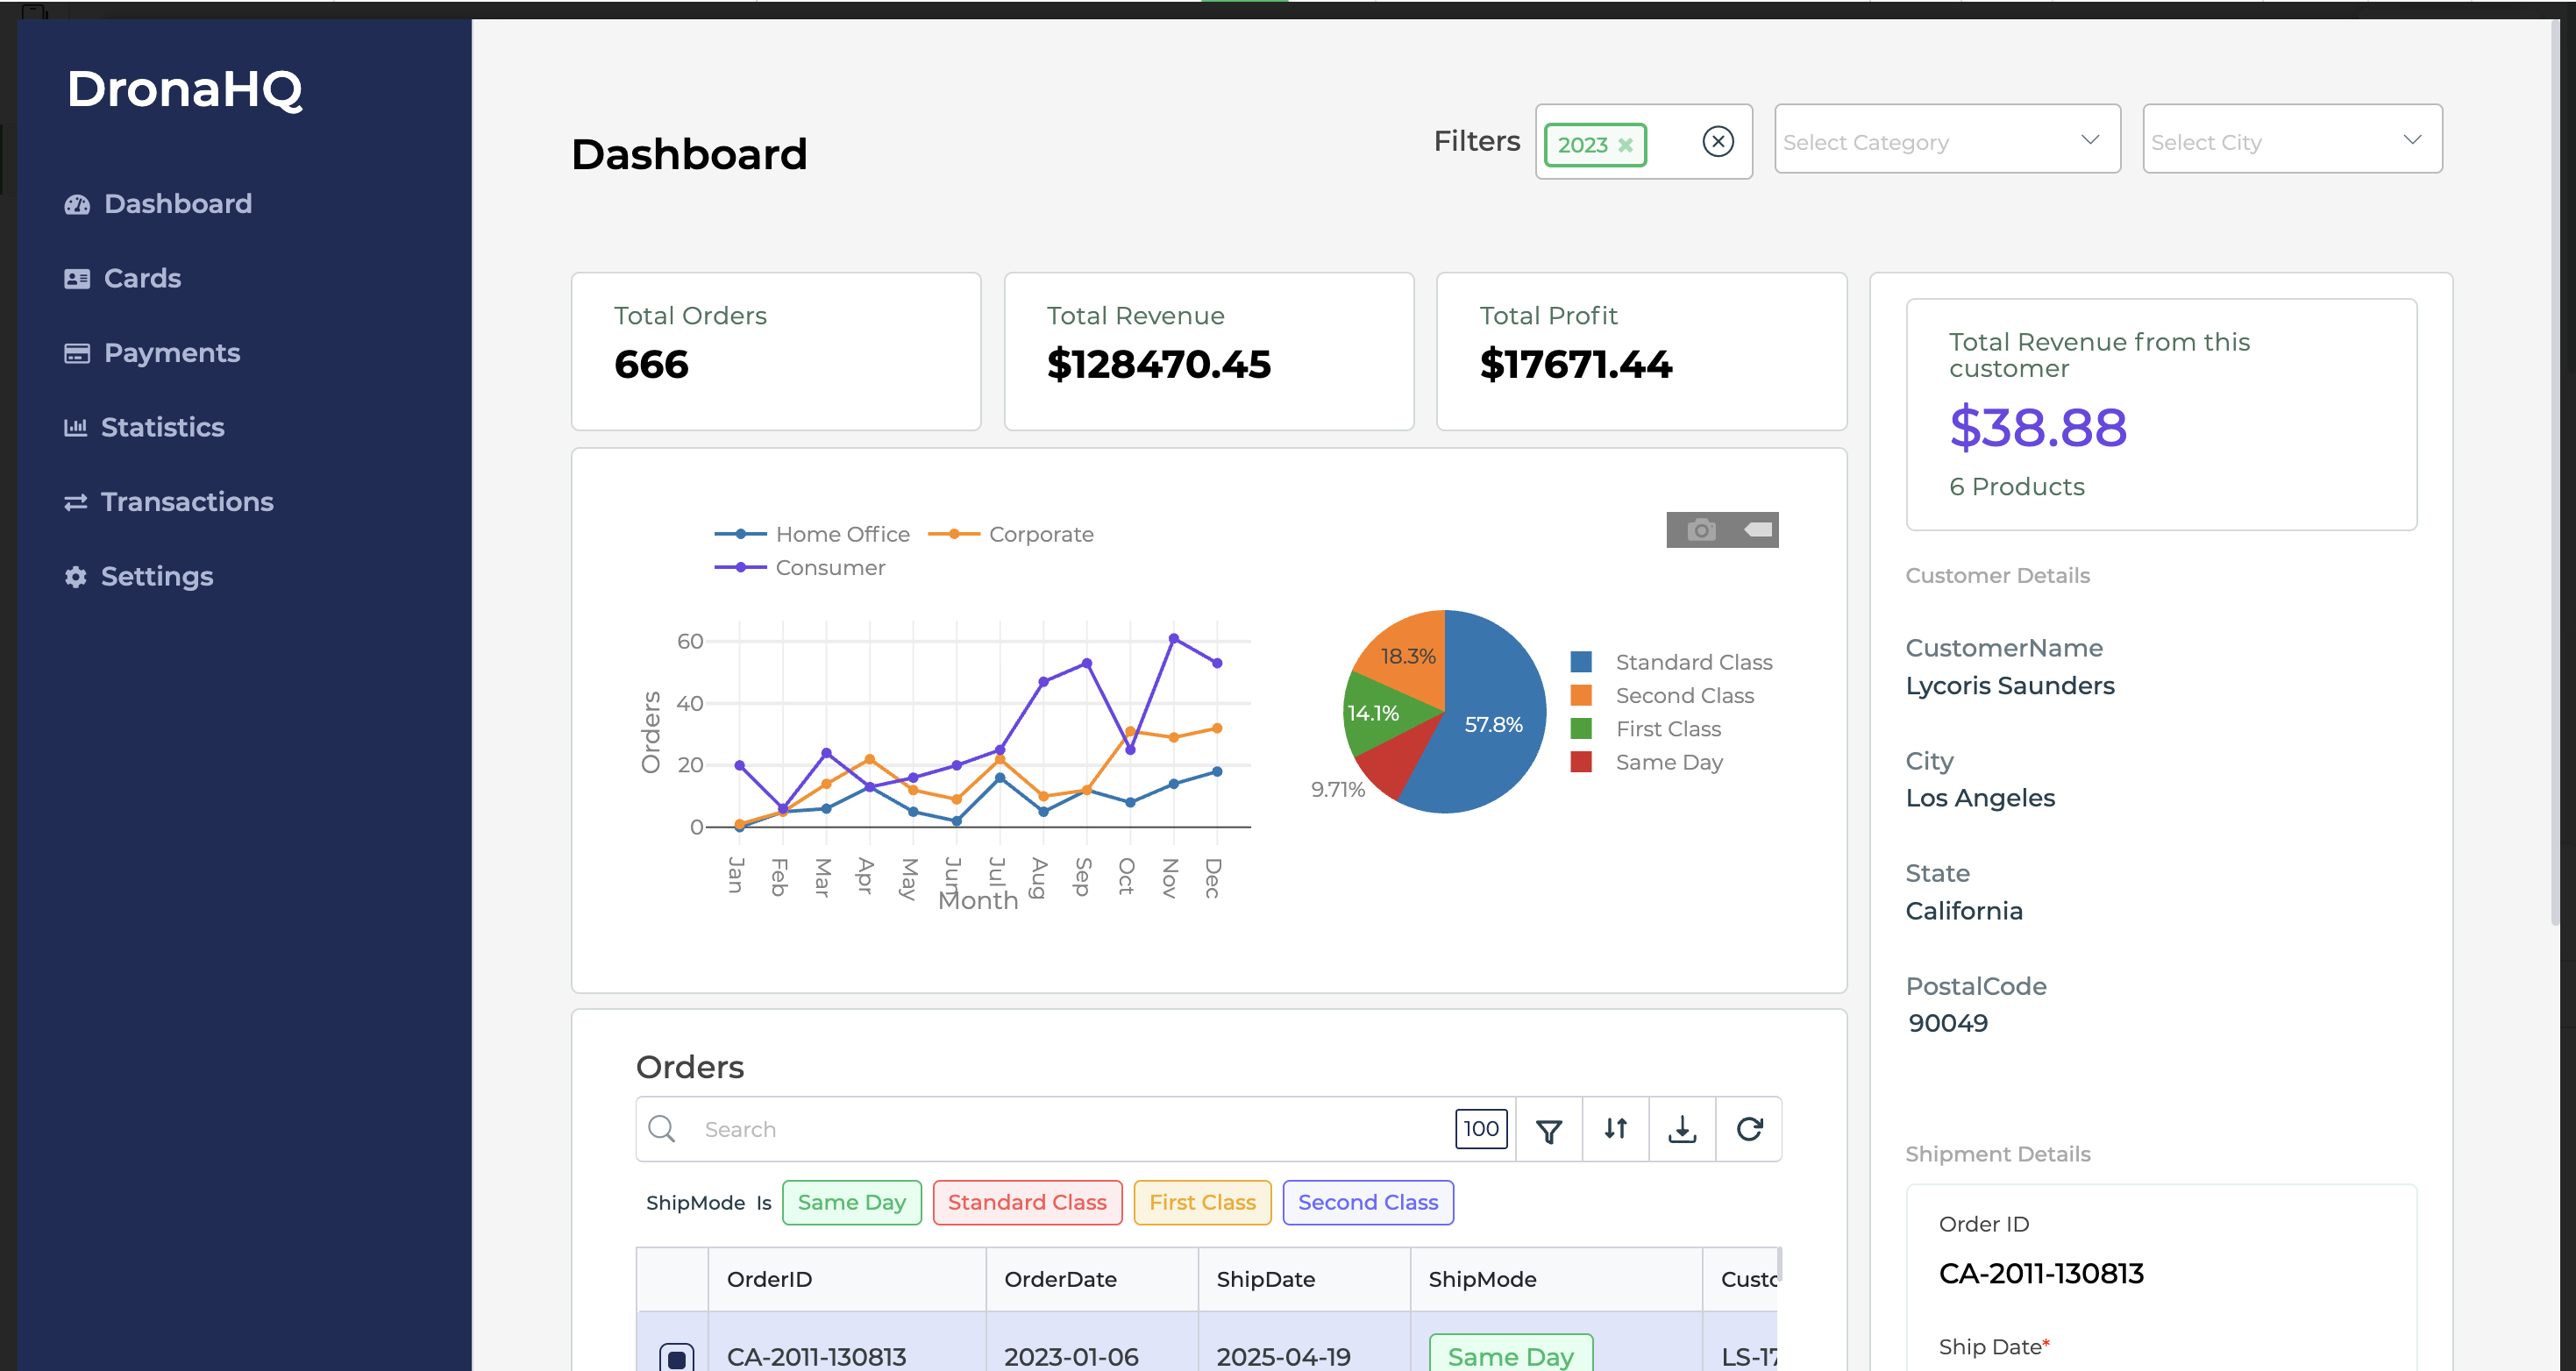Toggle the Consumer series in line chart legend
2576x1371 pixels.
pos(829,568)
